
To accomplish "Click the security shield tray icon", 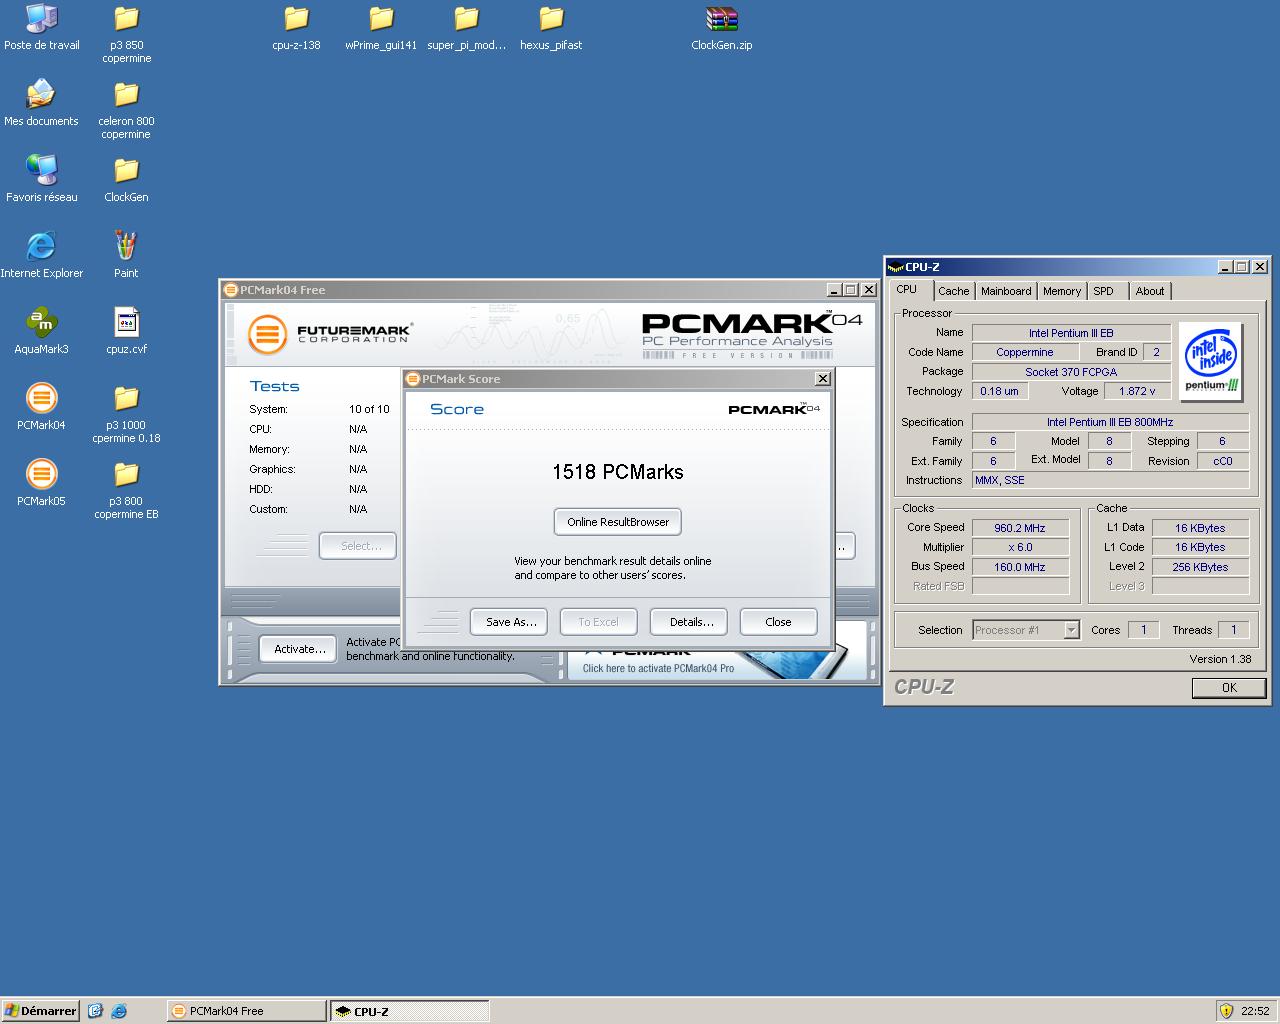I will pos(1226,1011).
